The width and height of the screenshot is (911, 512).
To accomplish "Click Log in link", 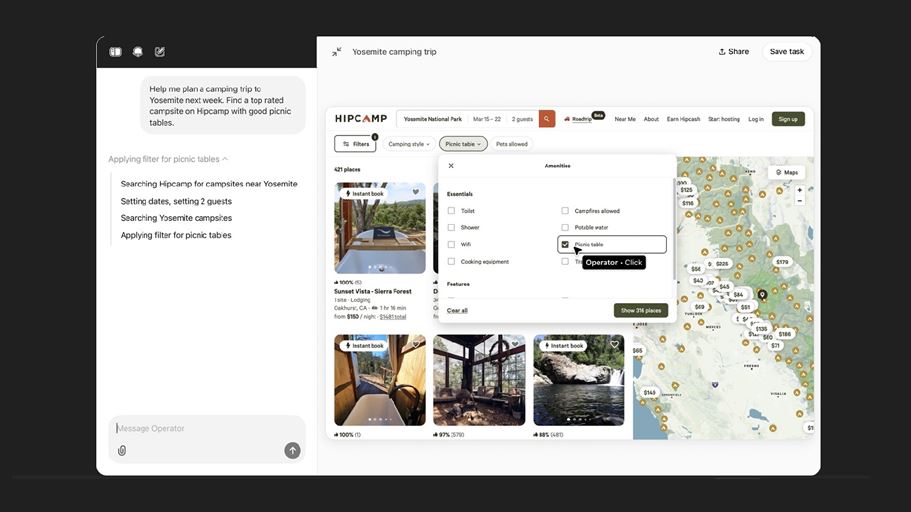I will pos(756,119).
